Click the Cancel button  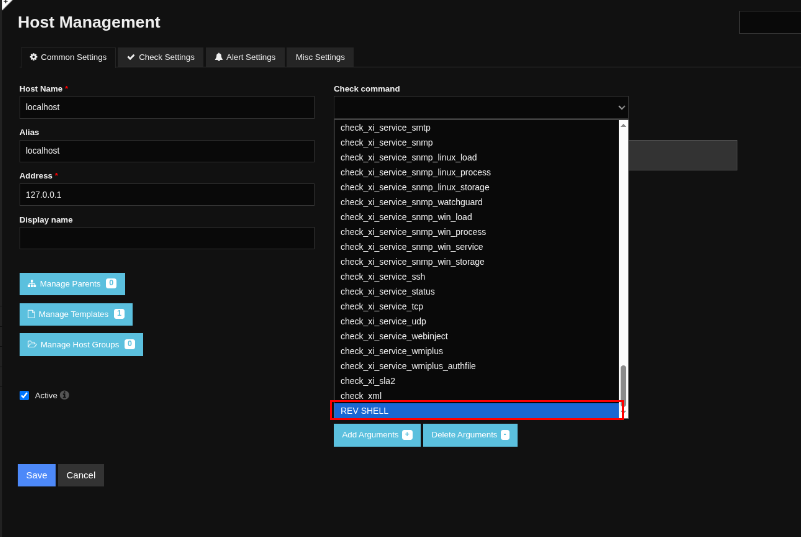click(81, 475)
